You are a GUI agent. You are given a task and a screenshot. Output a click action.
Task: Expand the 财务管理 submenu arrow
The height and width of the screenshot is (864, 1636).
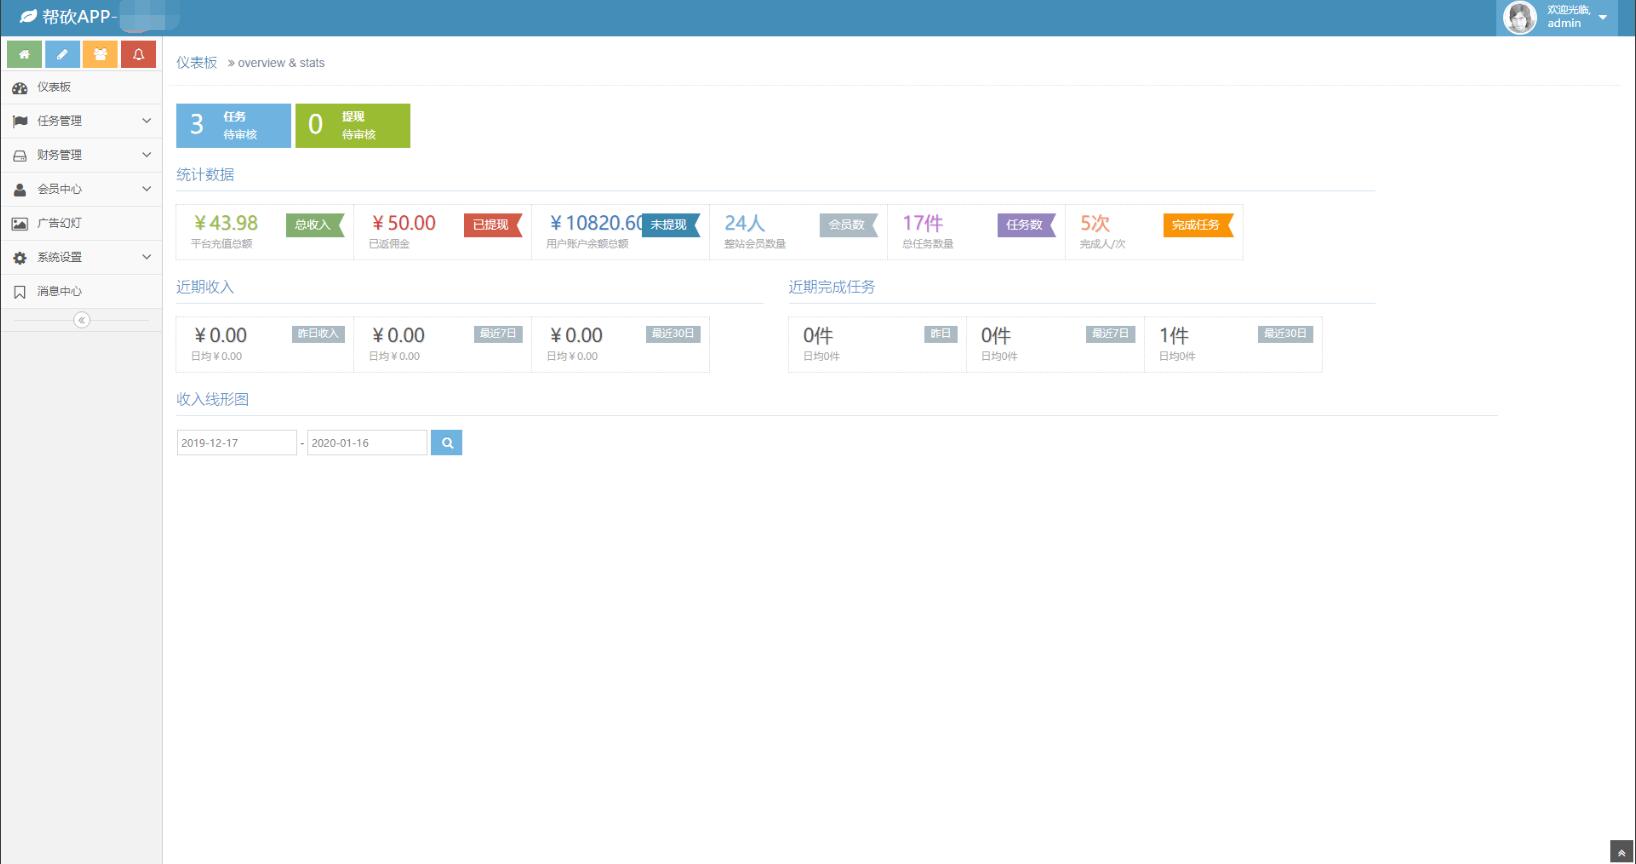click(x=147, y=155)
